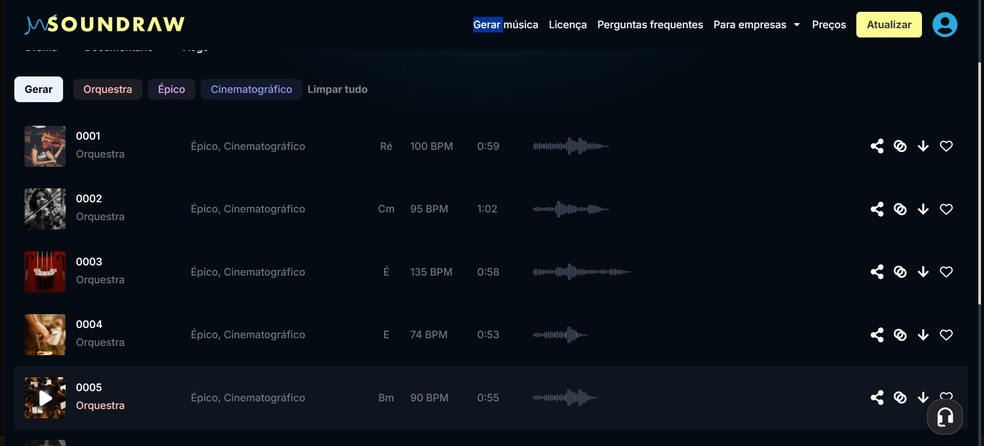Viewport: 984px width, 446px height.
Task: Open the headset support chat widget
Action: (x=944, y=417)
